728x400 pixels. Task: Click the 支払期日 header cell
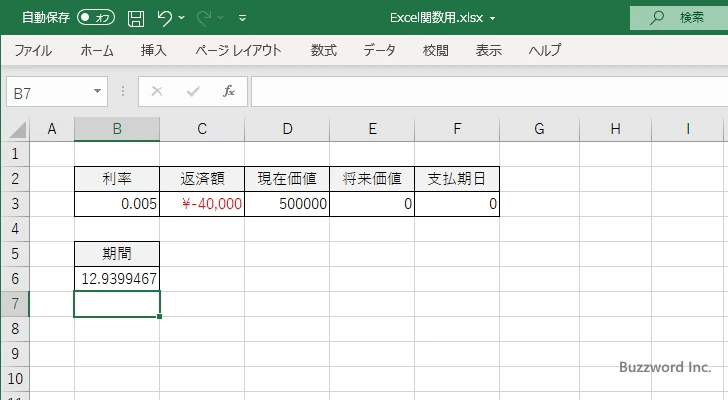pyautogui.click(x=457, y=179)
